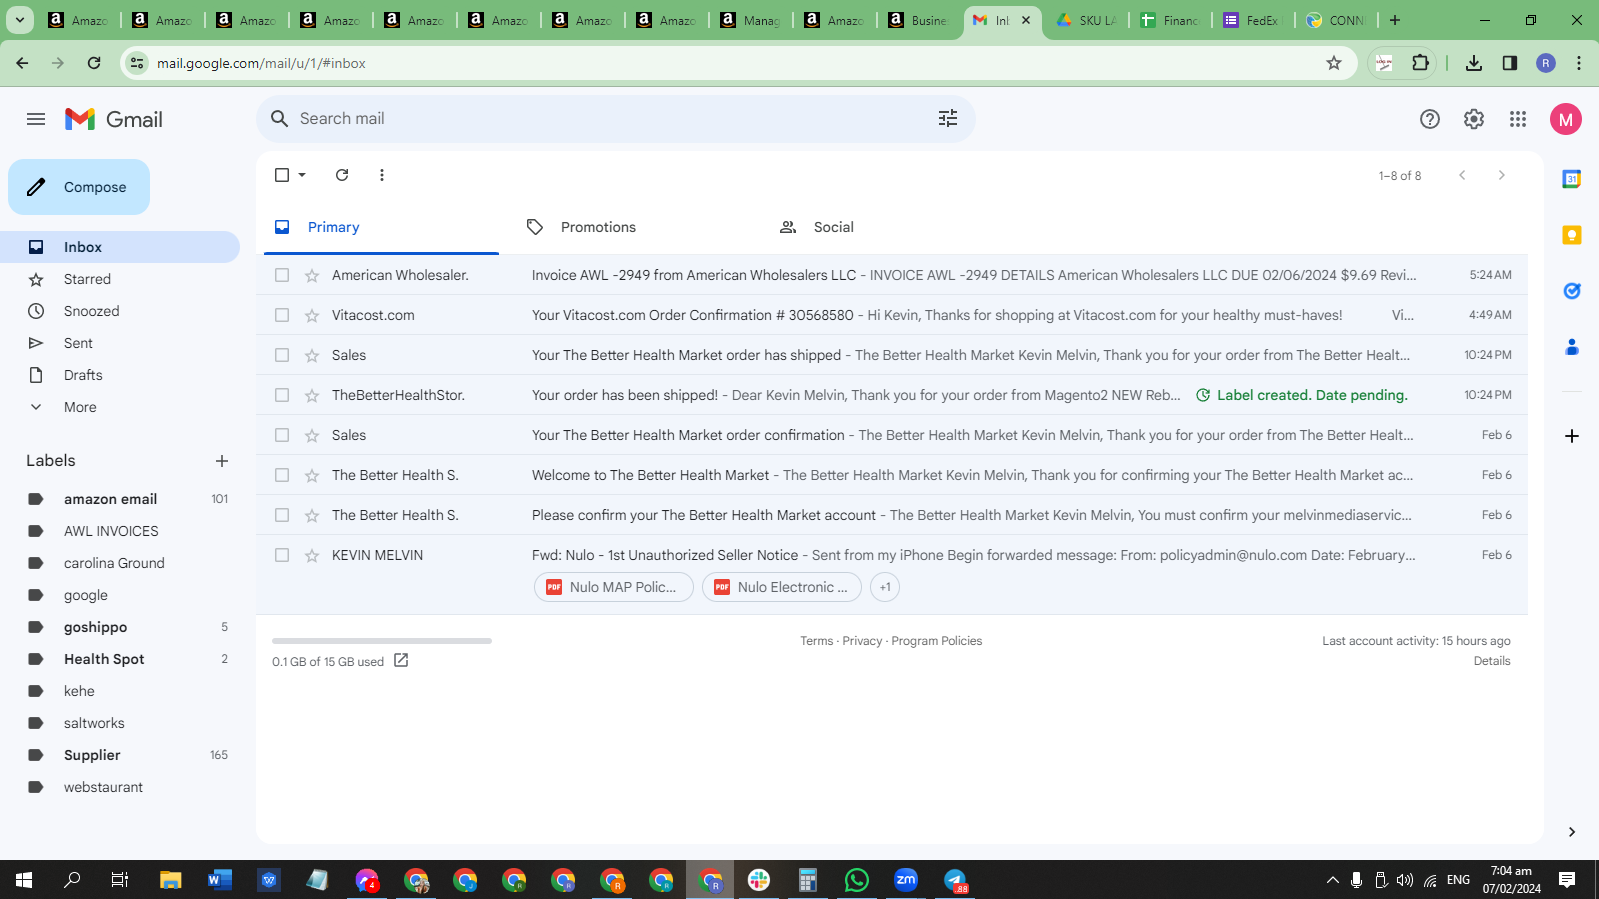
Task: Bookmark this page with star icon
Action: tap(1334, 63)
